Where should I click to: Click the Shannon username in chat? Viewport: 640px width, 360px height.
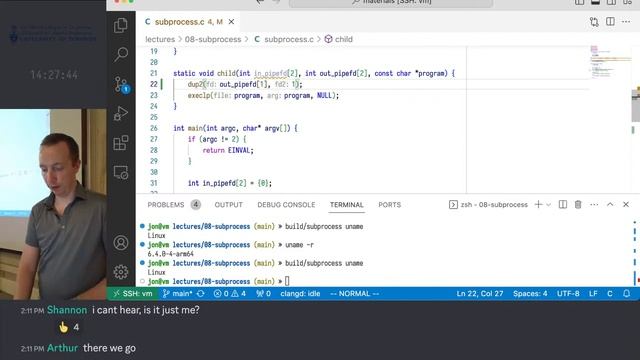[x=67, y=310]
